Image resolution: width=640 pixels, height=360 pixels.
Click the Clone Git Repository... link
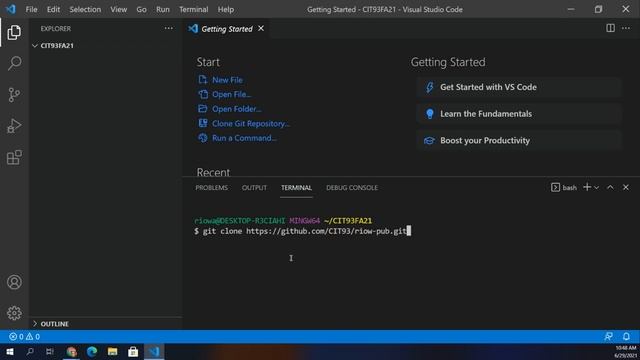(x=251, y=123)
